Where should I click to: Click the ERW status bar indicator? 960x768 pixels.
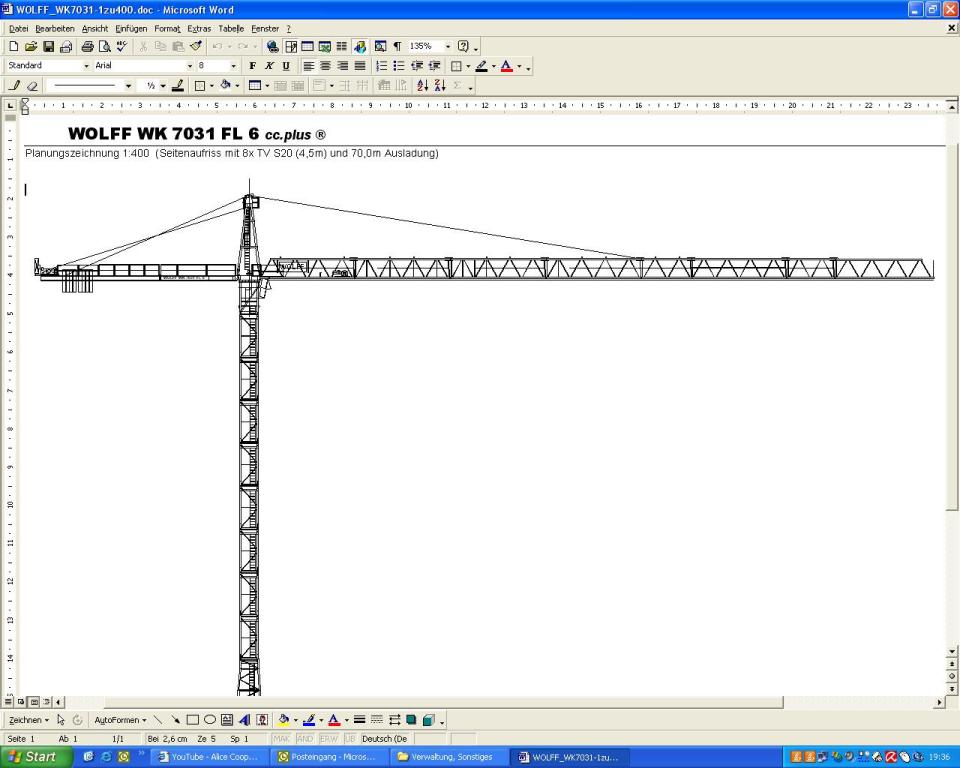point(329,739)
